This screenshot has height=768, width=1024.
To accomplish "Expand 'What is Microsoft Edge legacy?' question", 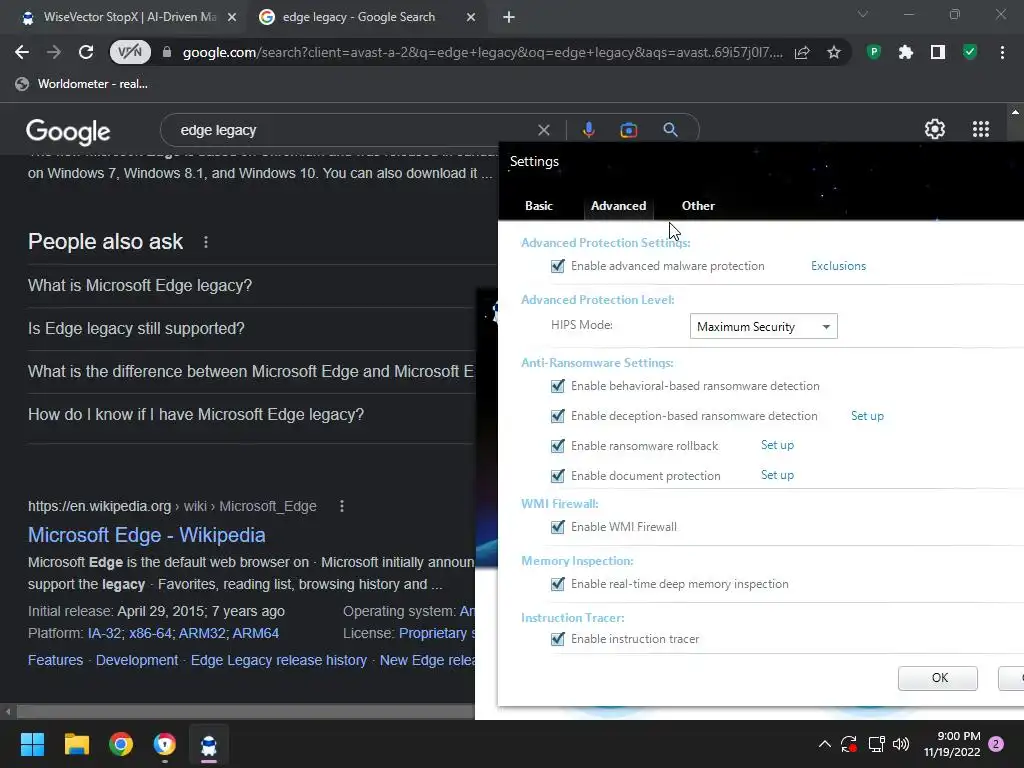I will tap(251, 285).
